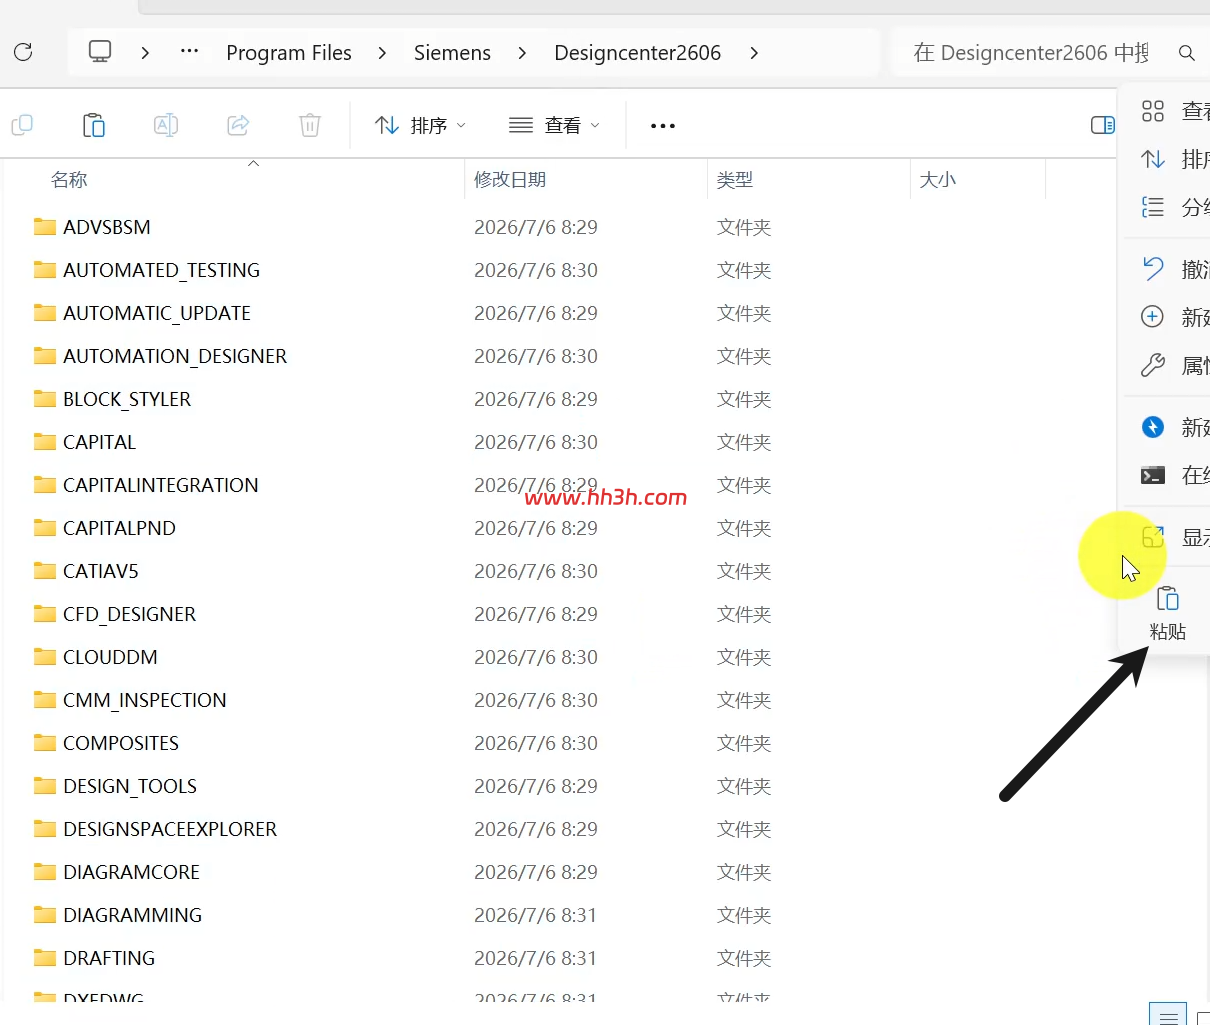Viewport: 1210px width, 1025px height.
Task: Sort by the 类型 column header
Action: pos(735,180)
